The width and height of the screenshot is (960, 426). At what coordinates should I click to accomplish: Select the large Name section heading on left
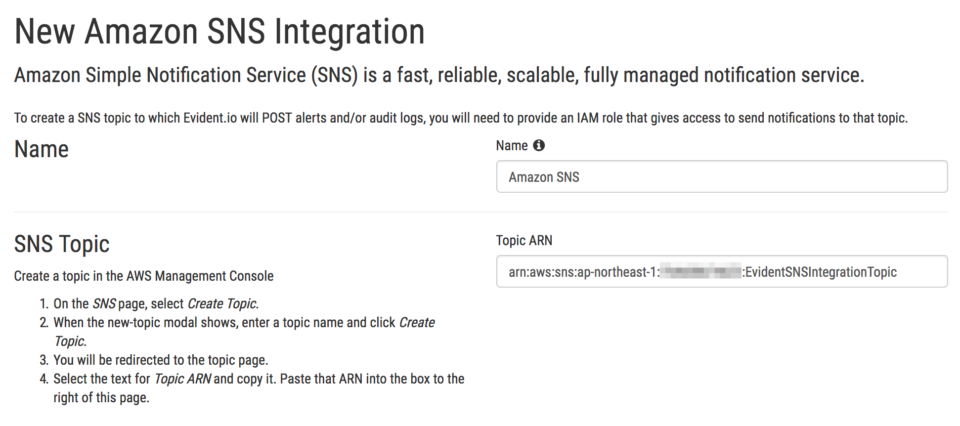pos(41,150)
